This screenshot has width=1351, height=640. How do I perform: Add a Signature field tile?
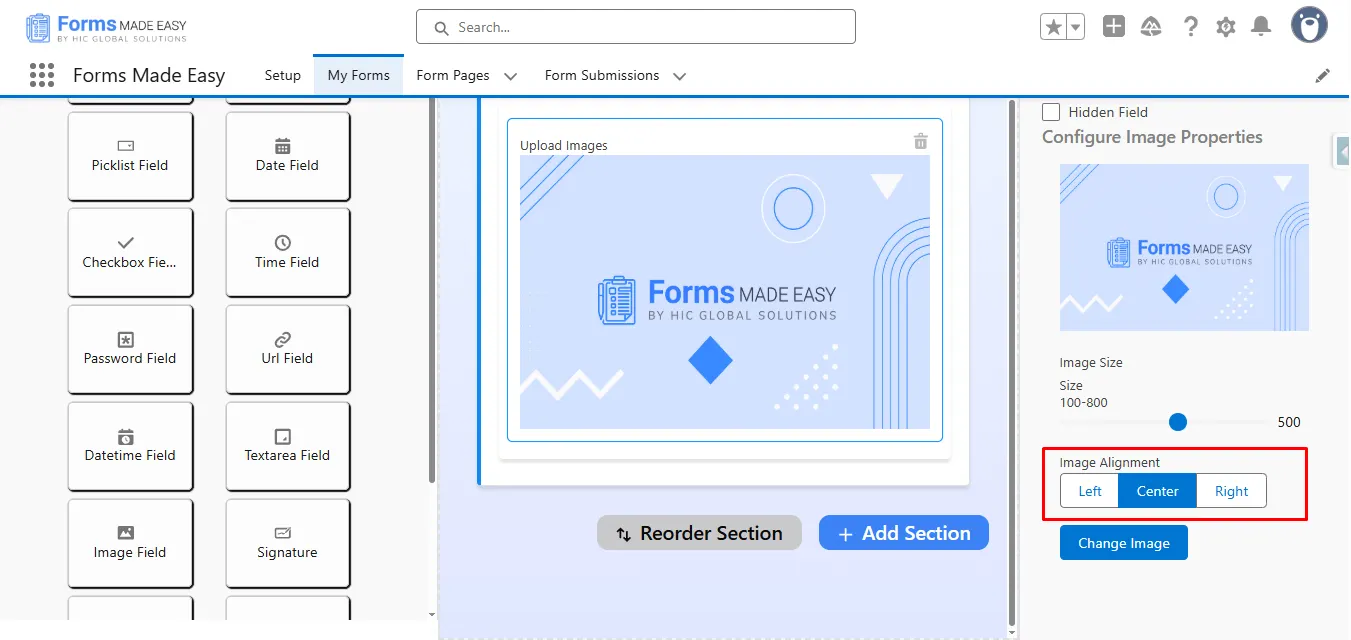287,543
